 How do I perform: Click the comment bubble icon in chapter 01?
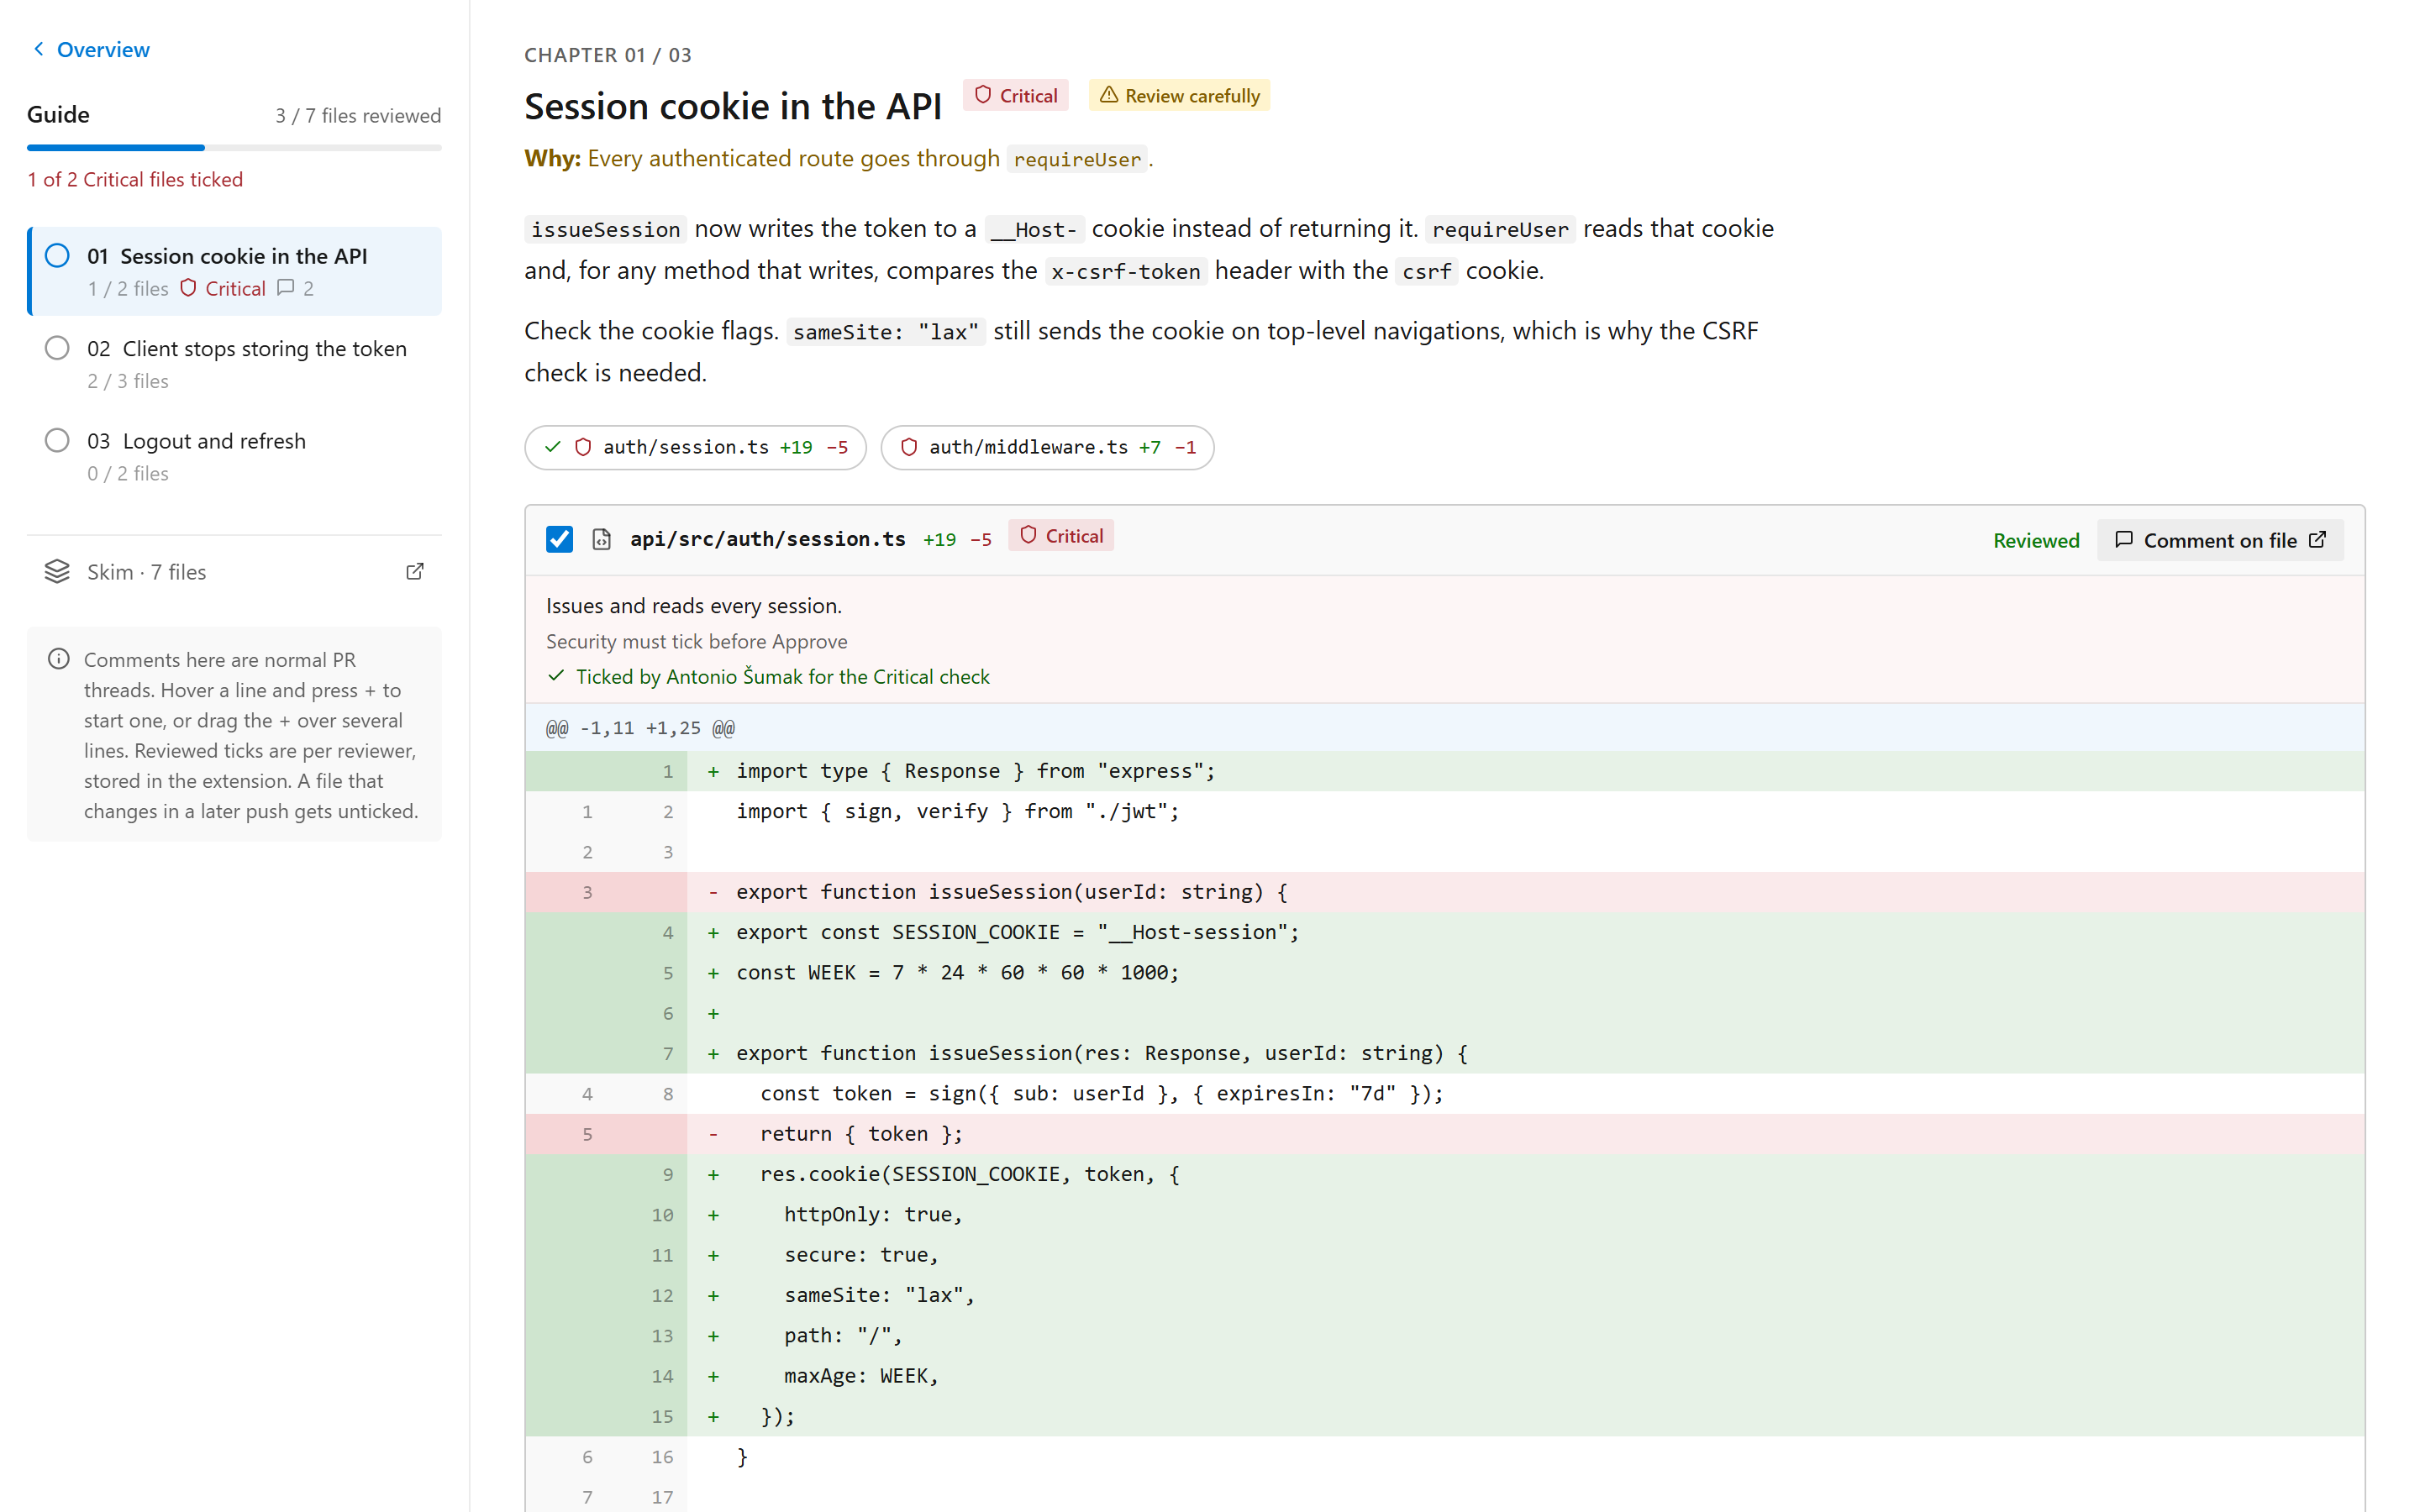coord(286,288)
